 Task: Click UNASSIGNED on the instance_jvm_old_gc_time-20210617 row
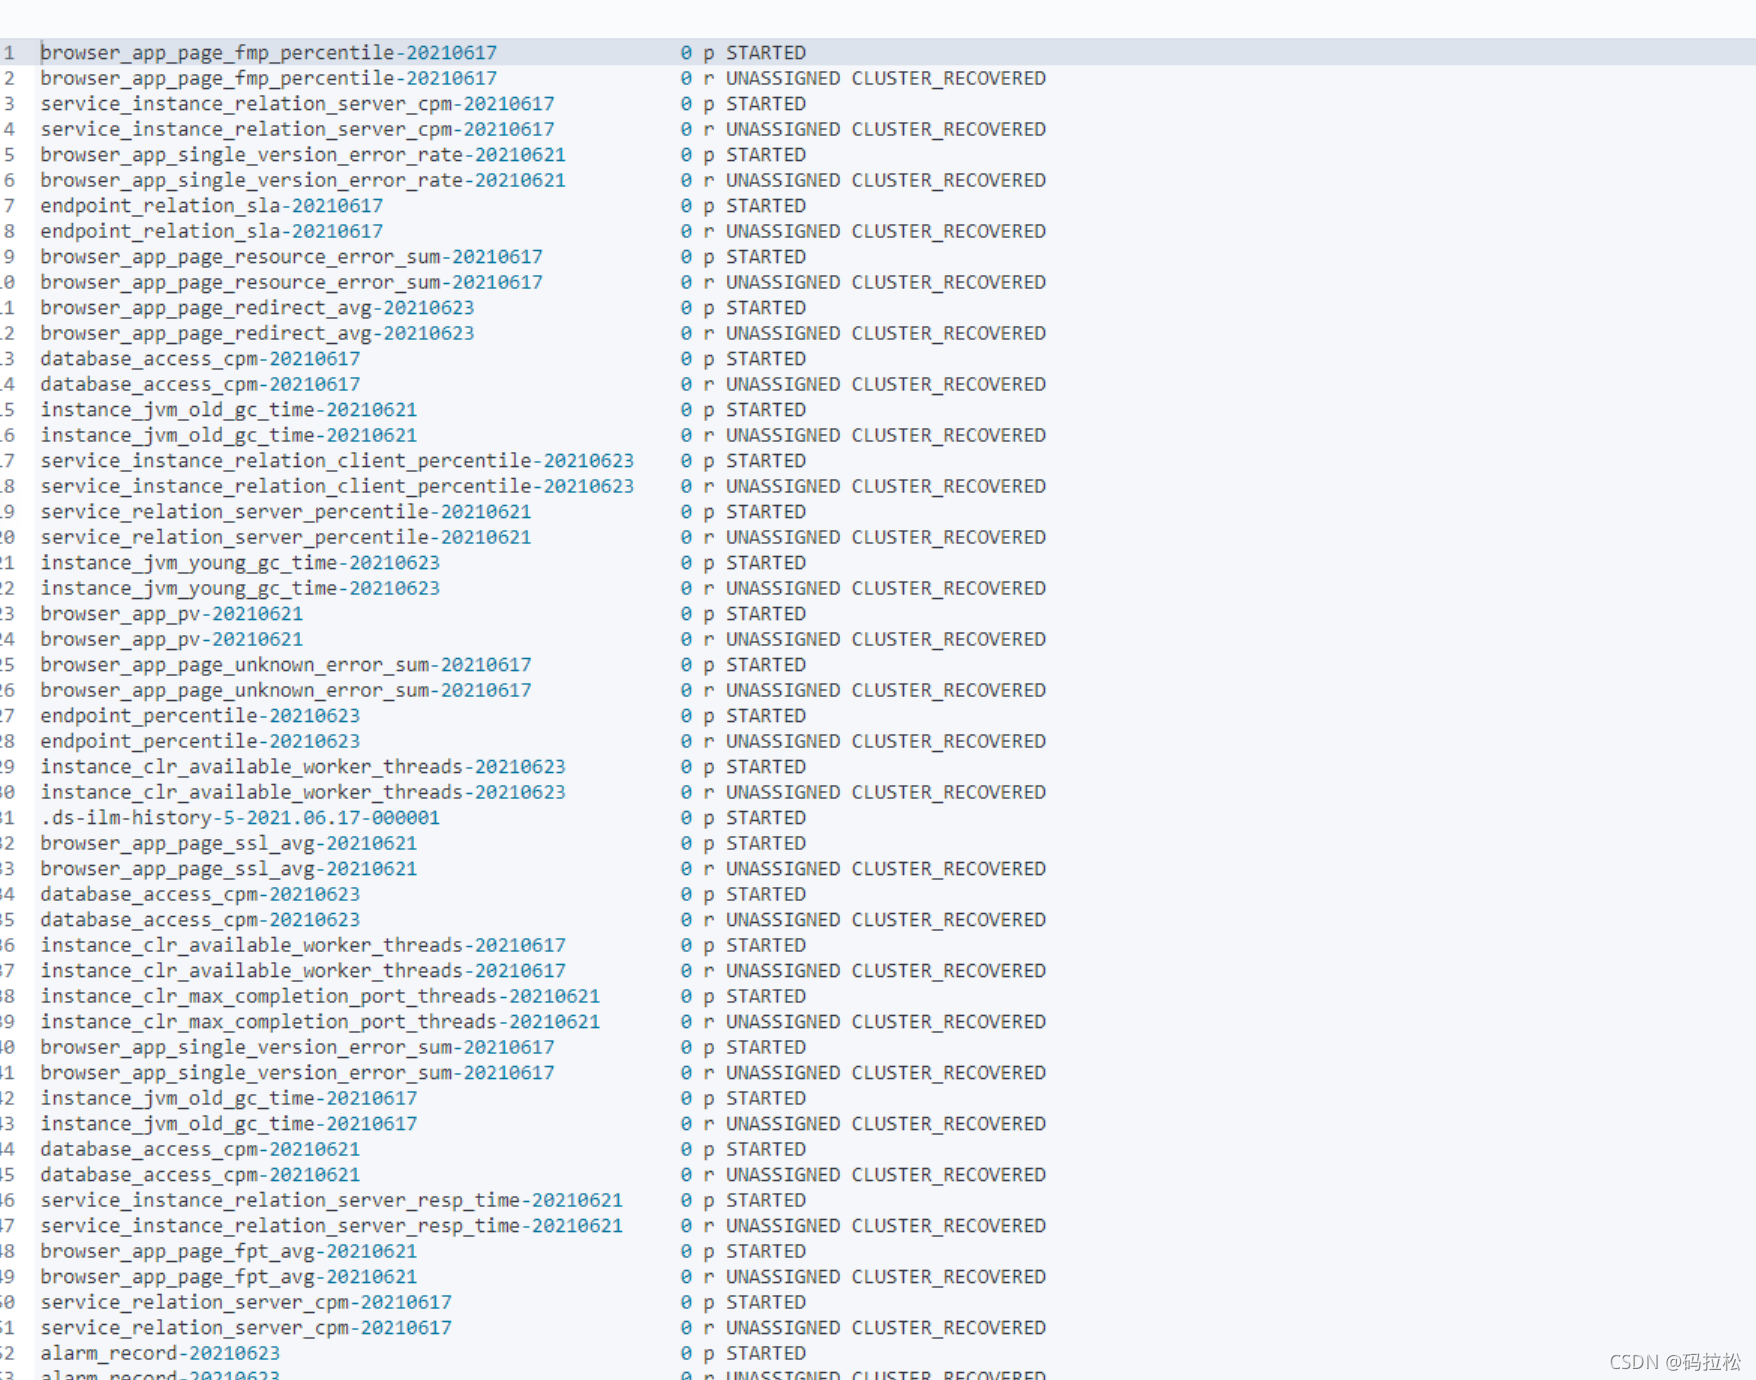tap(783, 1124)
